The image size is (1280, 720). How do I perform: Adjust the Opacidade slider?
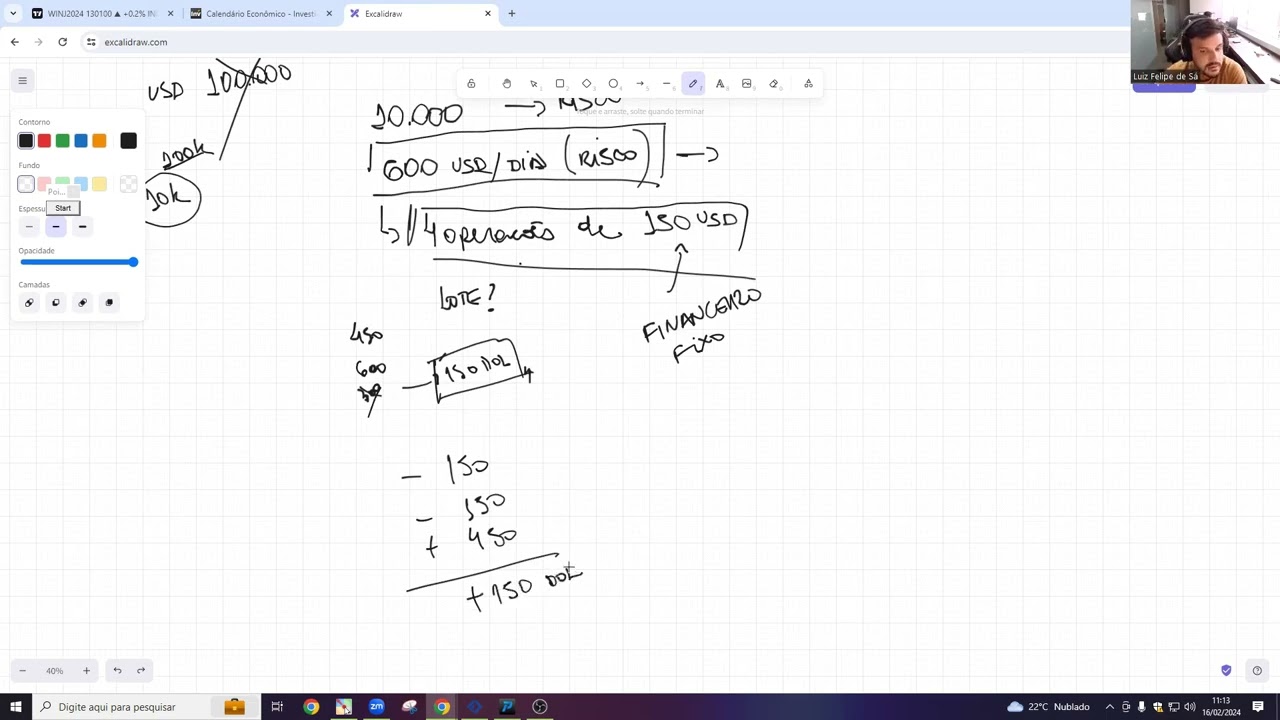(78, 262)
